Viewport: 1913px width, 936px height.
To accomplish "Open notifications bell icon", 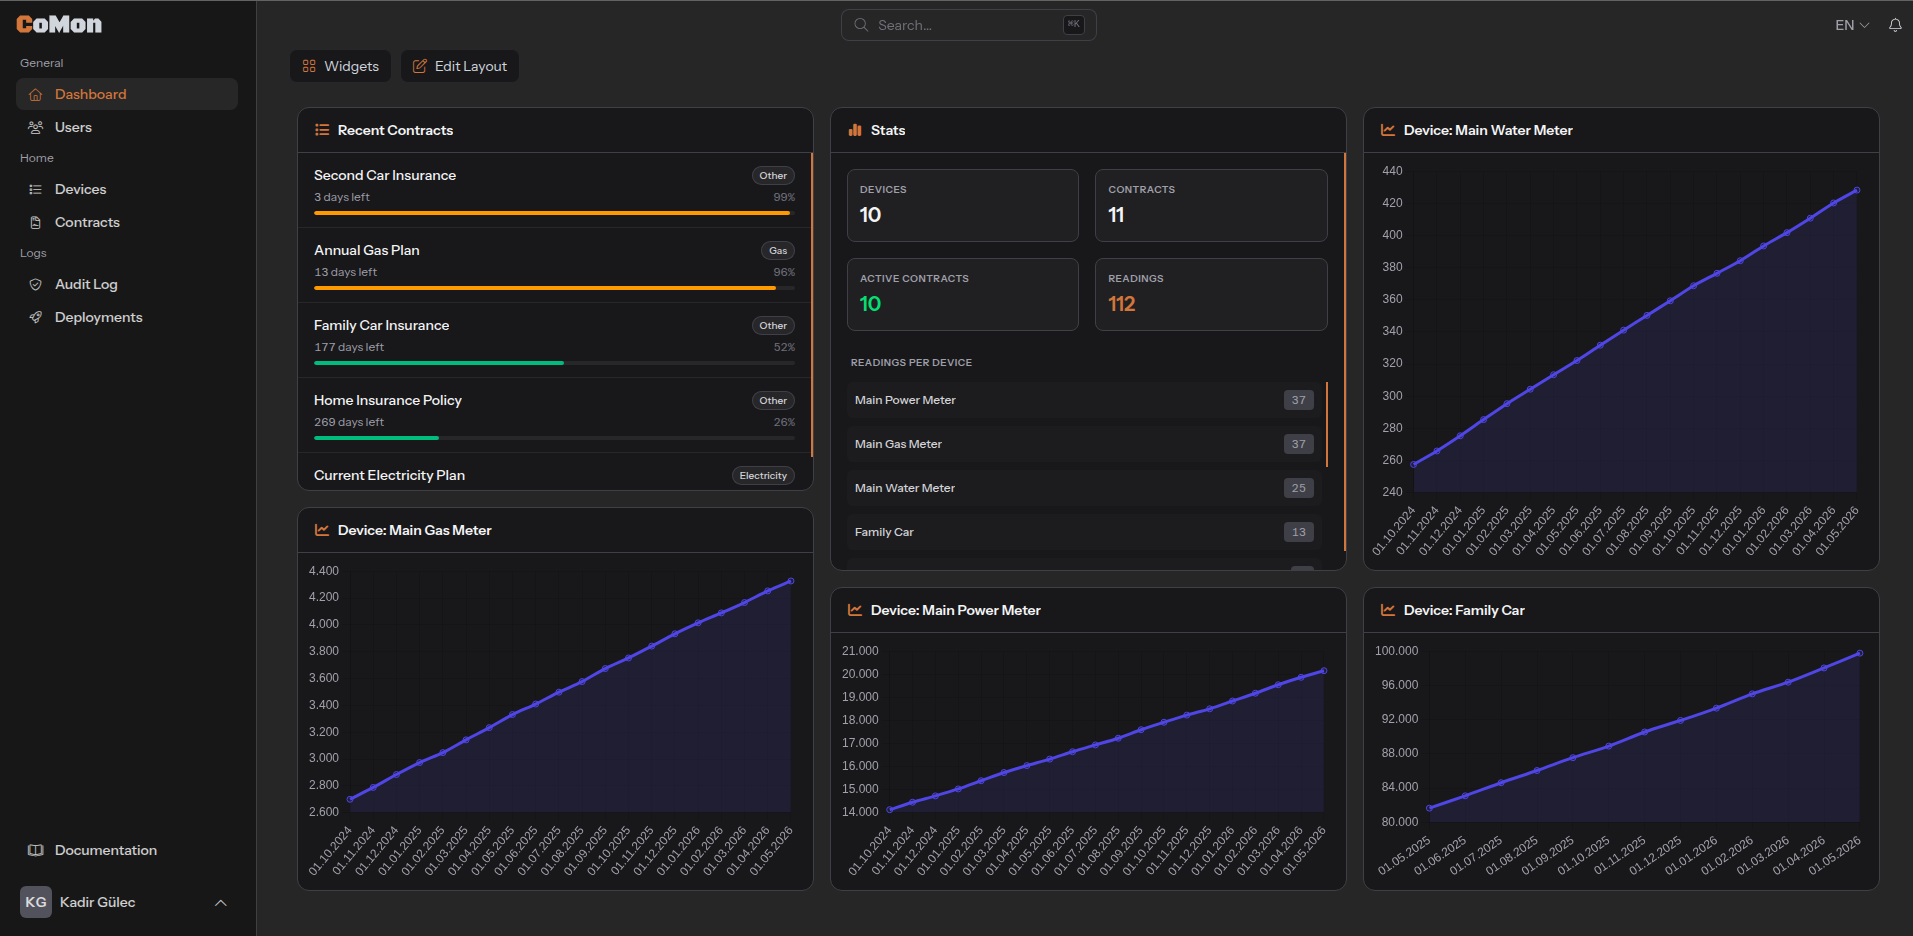I will 1895,25.
